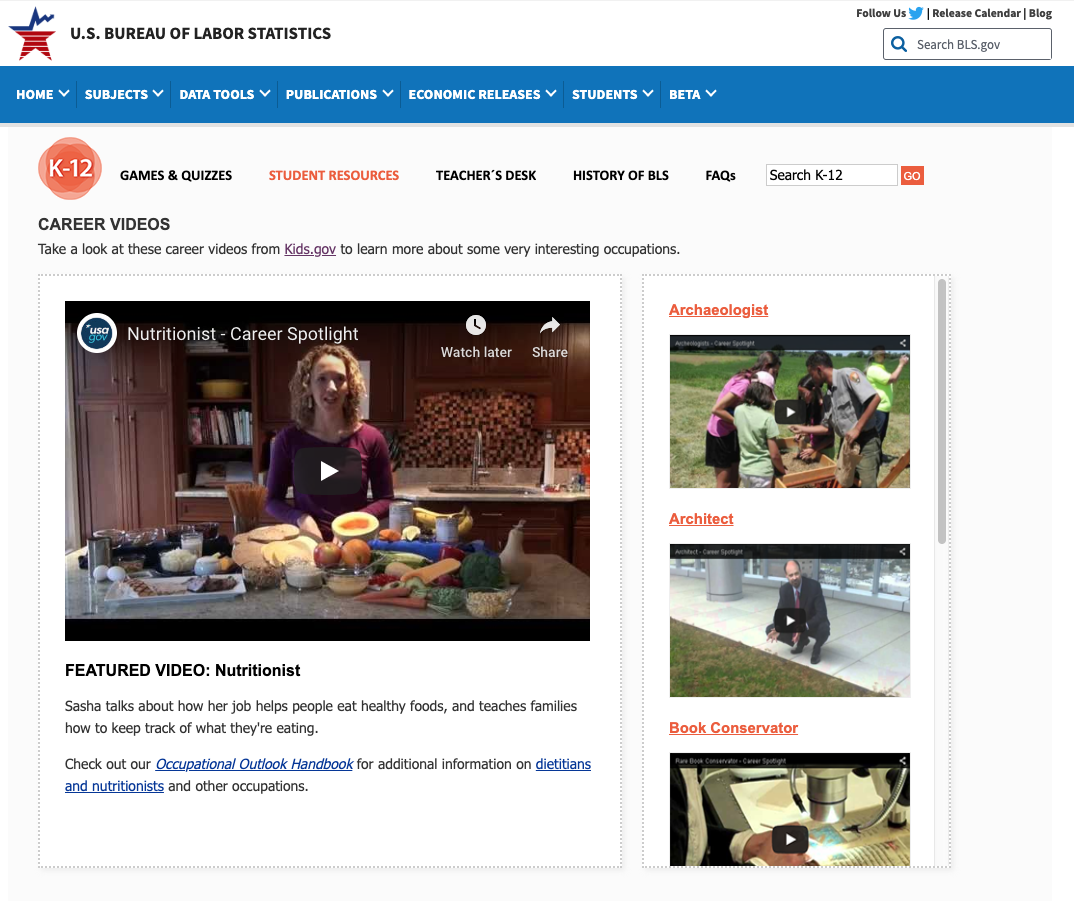Switch to Games & Quizzes section
Image resolution: width=1074 pixels, height=901 pixels.
click(176, 175)
